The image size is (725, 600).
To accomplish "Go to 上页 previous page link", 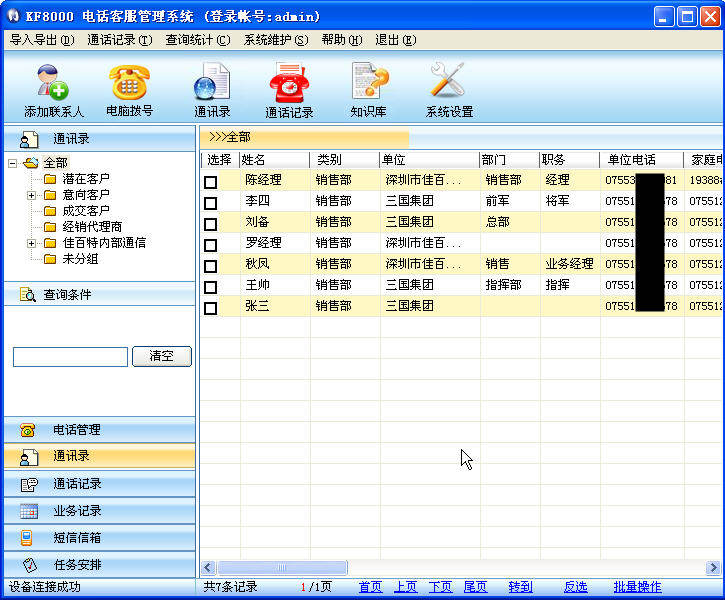I will click(x=406, y=587).
